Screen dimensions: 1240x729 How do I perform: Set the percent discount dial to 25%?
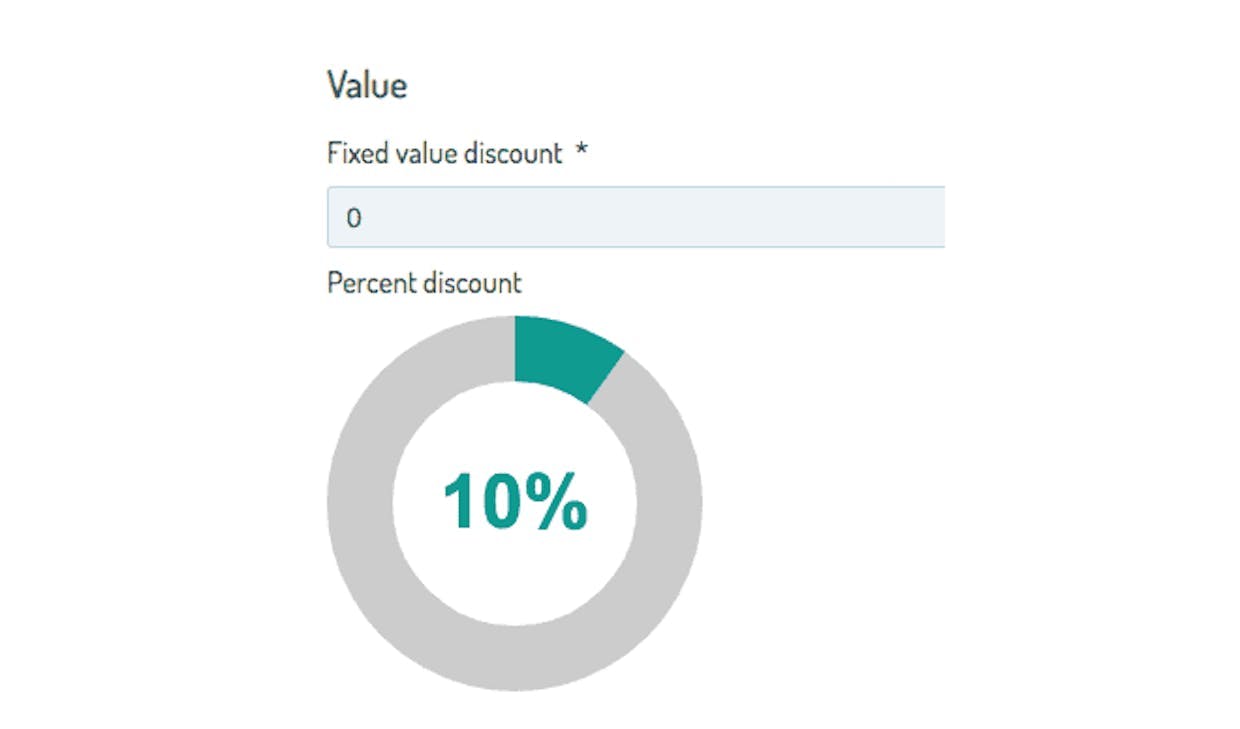669,503
